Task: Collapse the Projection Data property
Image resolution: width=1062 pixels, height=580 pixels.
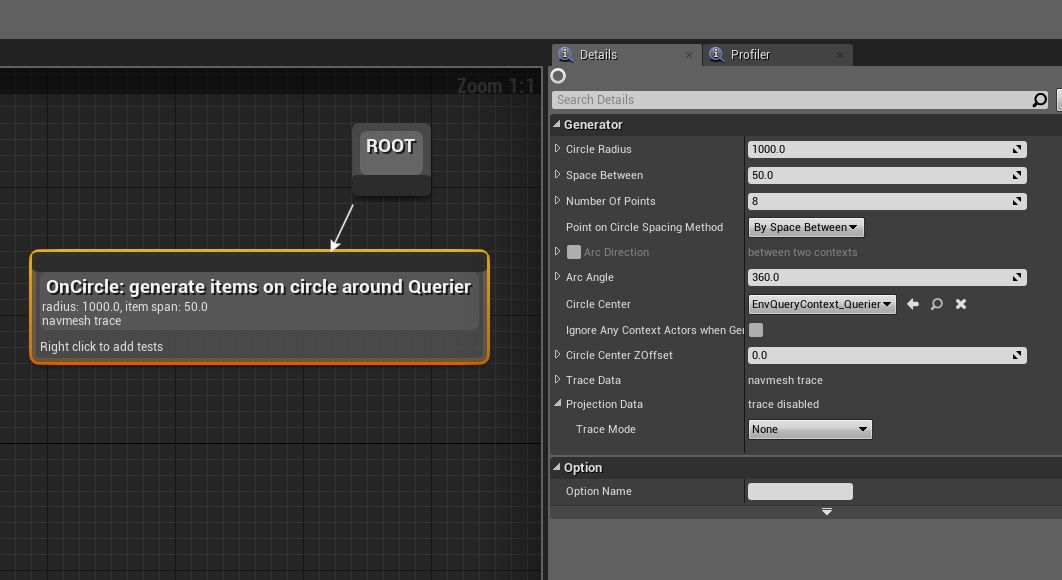Action: coord(557,403)
